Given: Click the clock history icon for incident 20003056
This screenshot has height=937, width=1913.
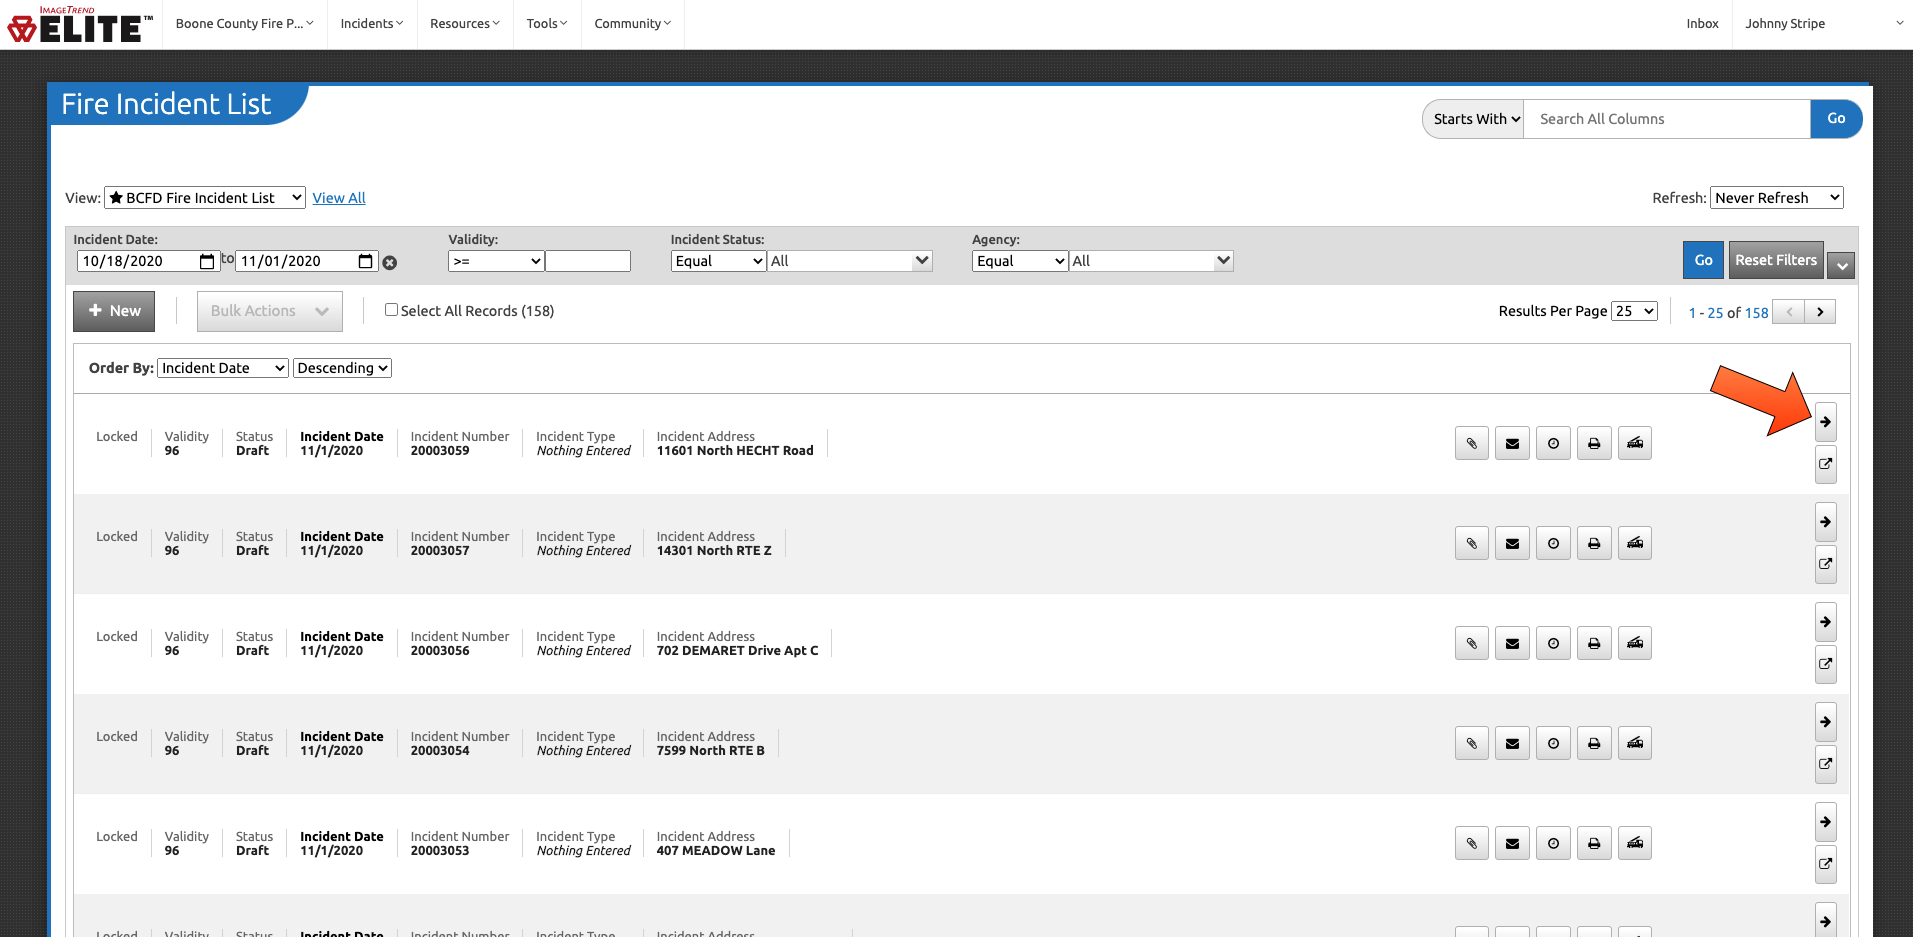Looking at the screenshot, I should tap(1553, 643).
